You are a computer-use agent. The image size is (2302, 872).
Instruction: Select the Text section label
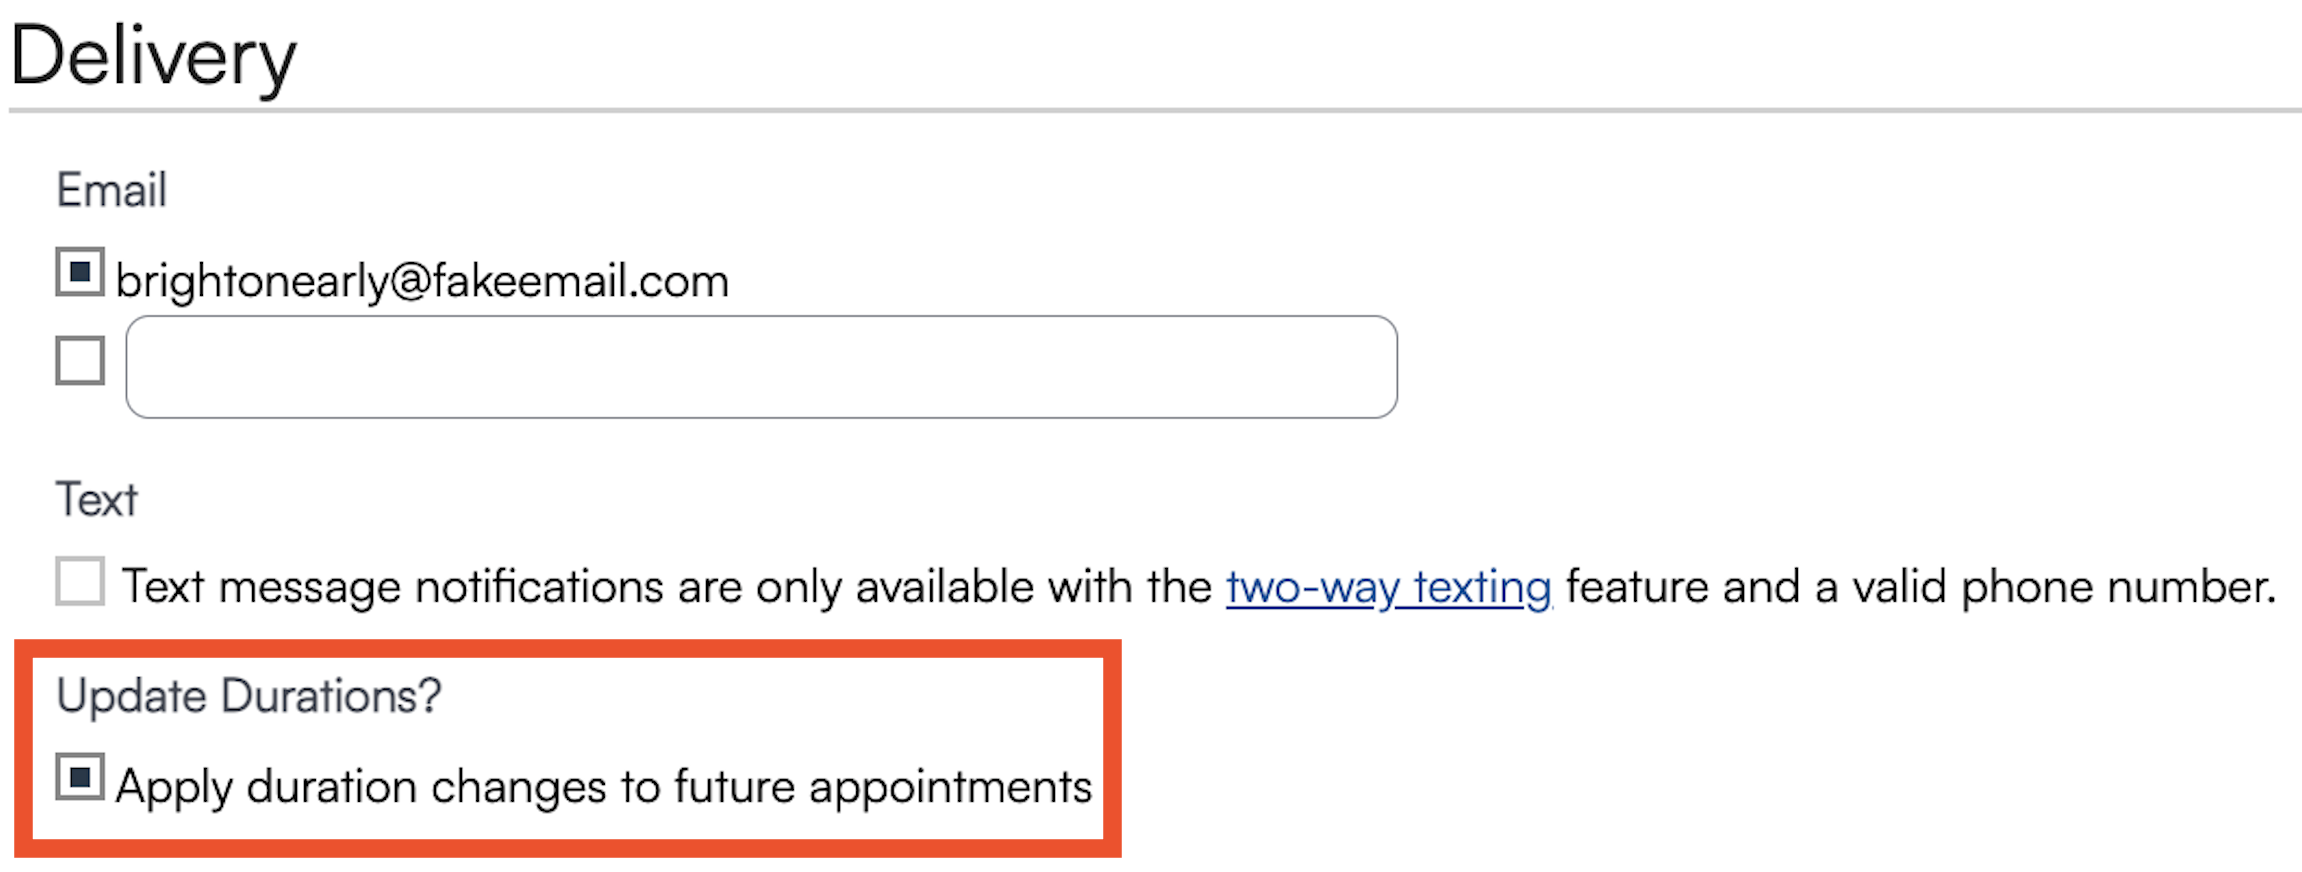pos(96,499)
